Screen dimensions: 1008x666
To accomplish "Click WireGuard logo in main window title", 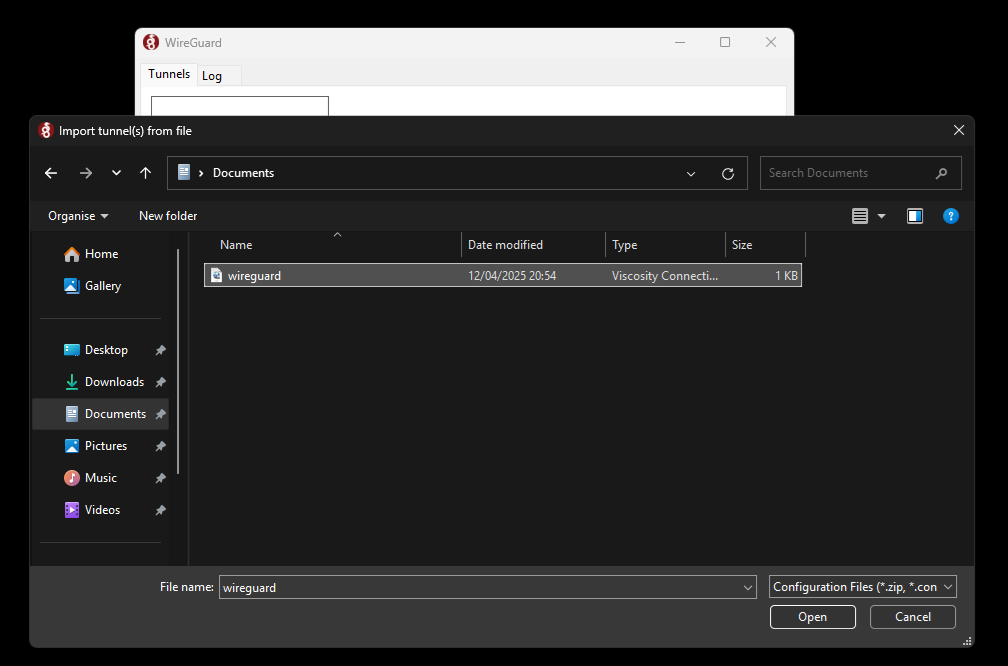I will click(x=150, y=42).
